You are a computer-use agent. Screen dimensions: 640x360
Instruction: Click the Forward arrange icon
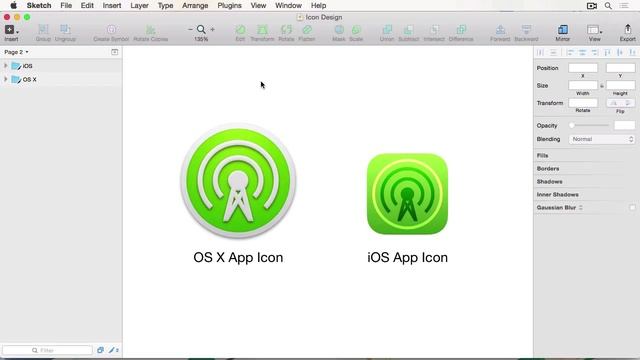[x=500, y=29]
